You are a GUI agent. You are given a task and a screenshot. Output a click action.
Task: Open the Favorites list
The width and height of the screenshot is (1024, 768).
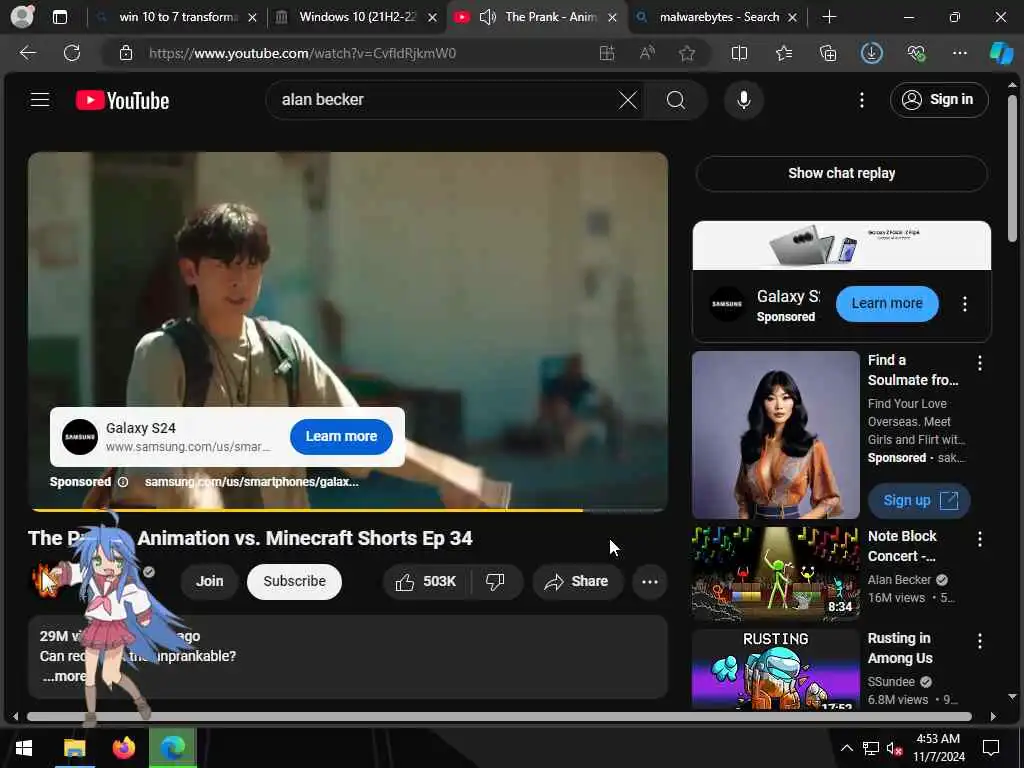[x=784, y=53]
